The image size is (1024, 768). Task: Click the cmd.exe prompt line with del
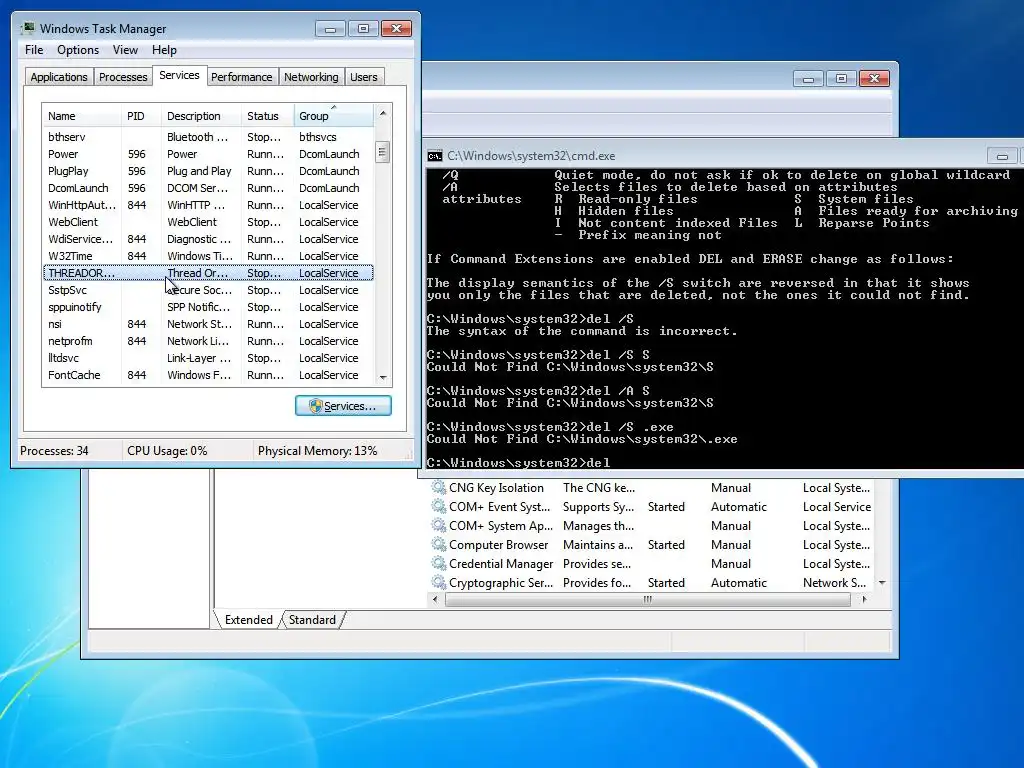(x=519, y=462)
